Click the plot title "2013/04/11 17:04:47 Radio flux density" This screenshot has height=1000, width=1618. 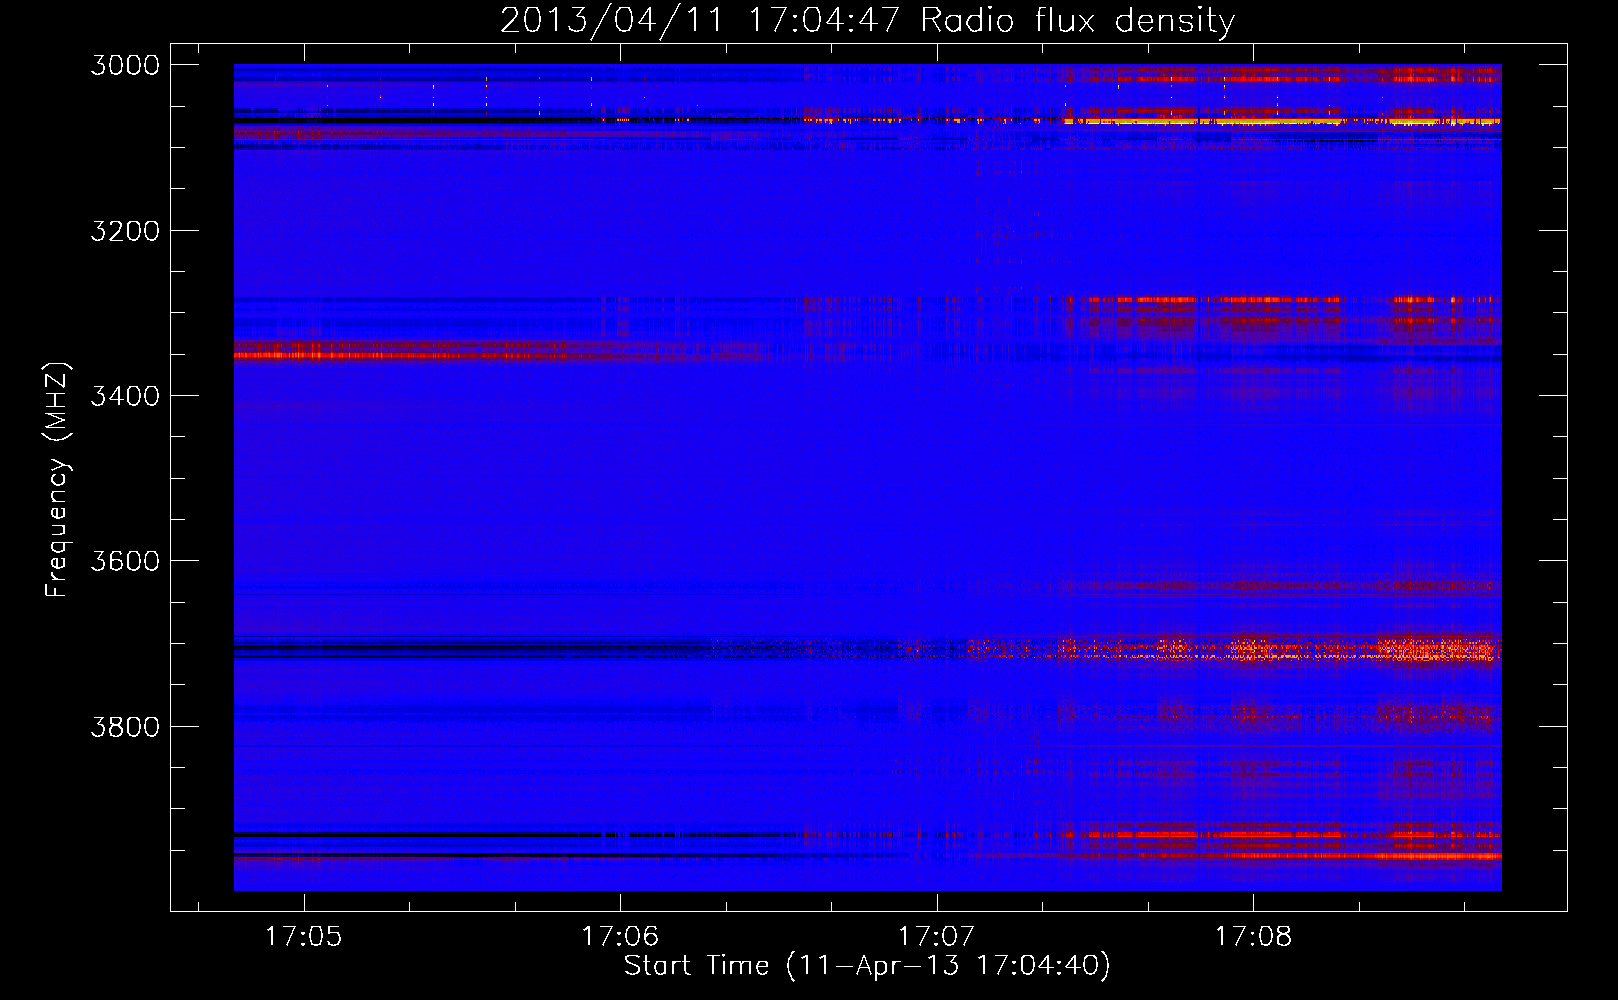[867, 21]
